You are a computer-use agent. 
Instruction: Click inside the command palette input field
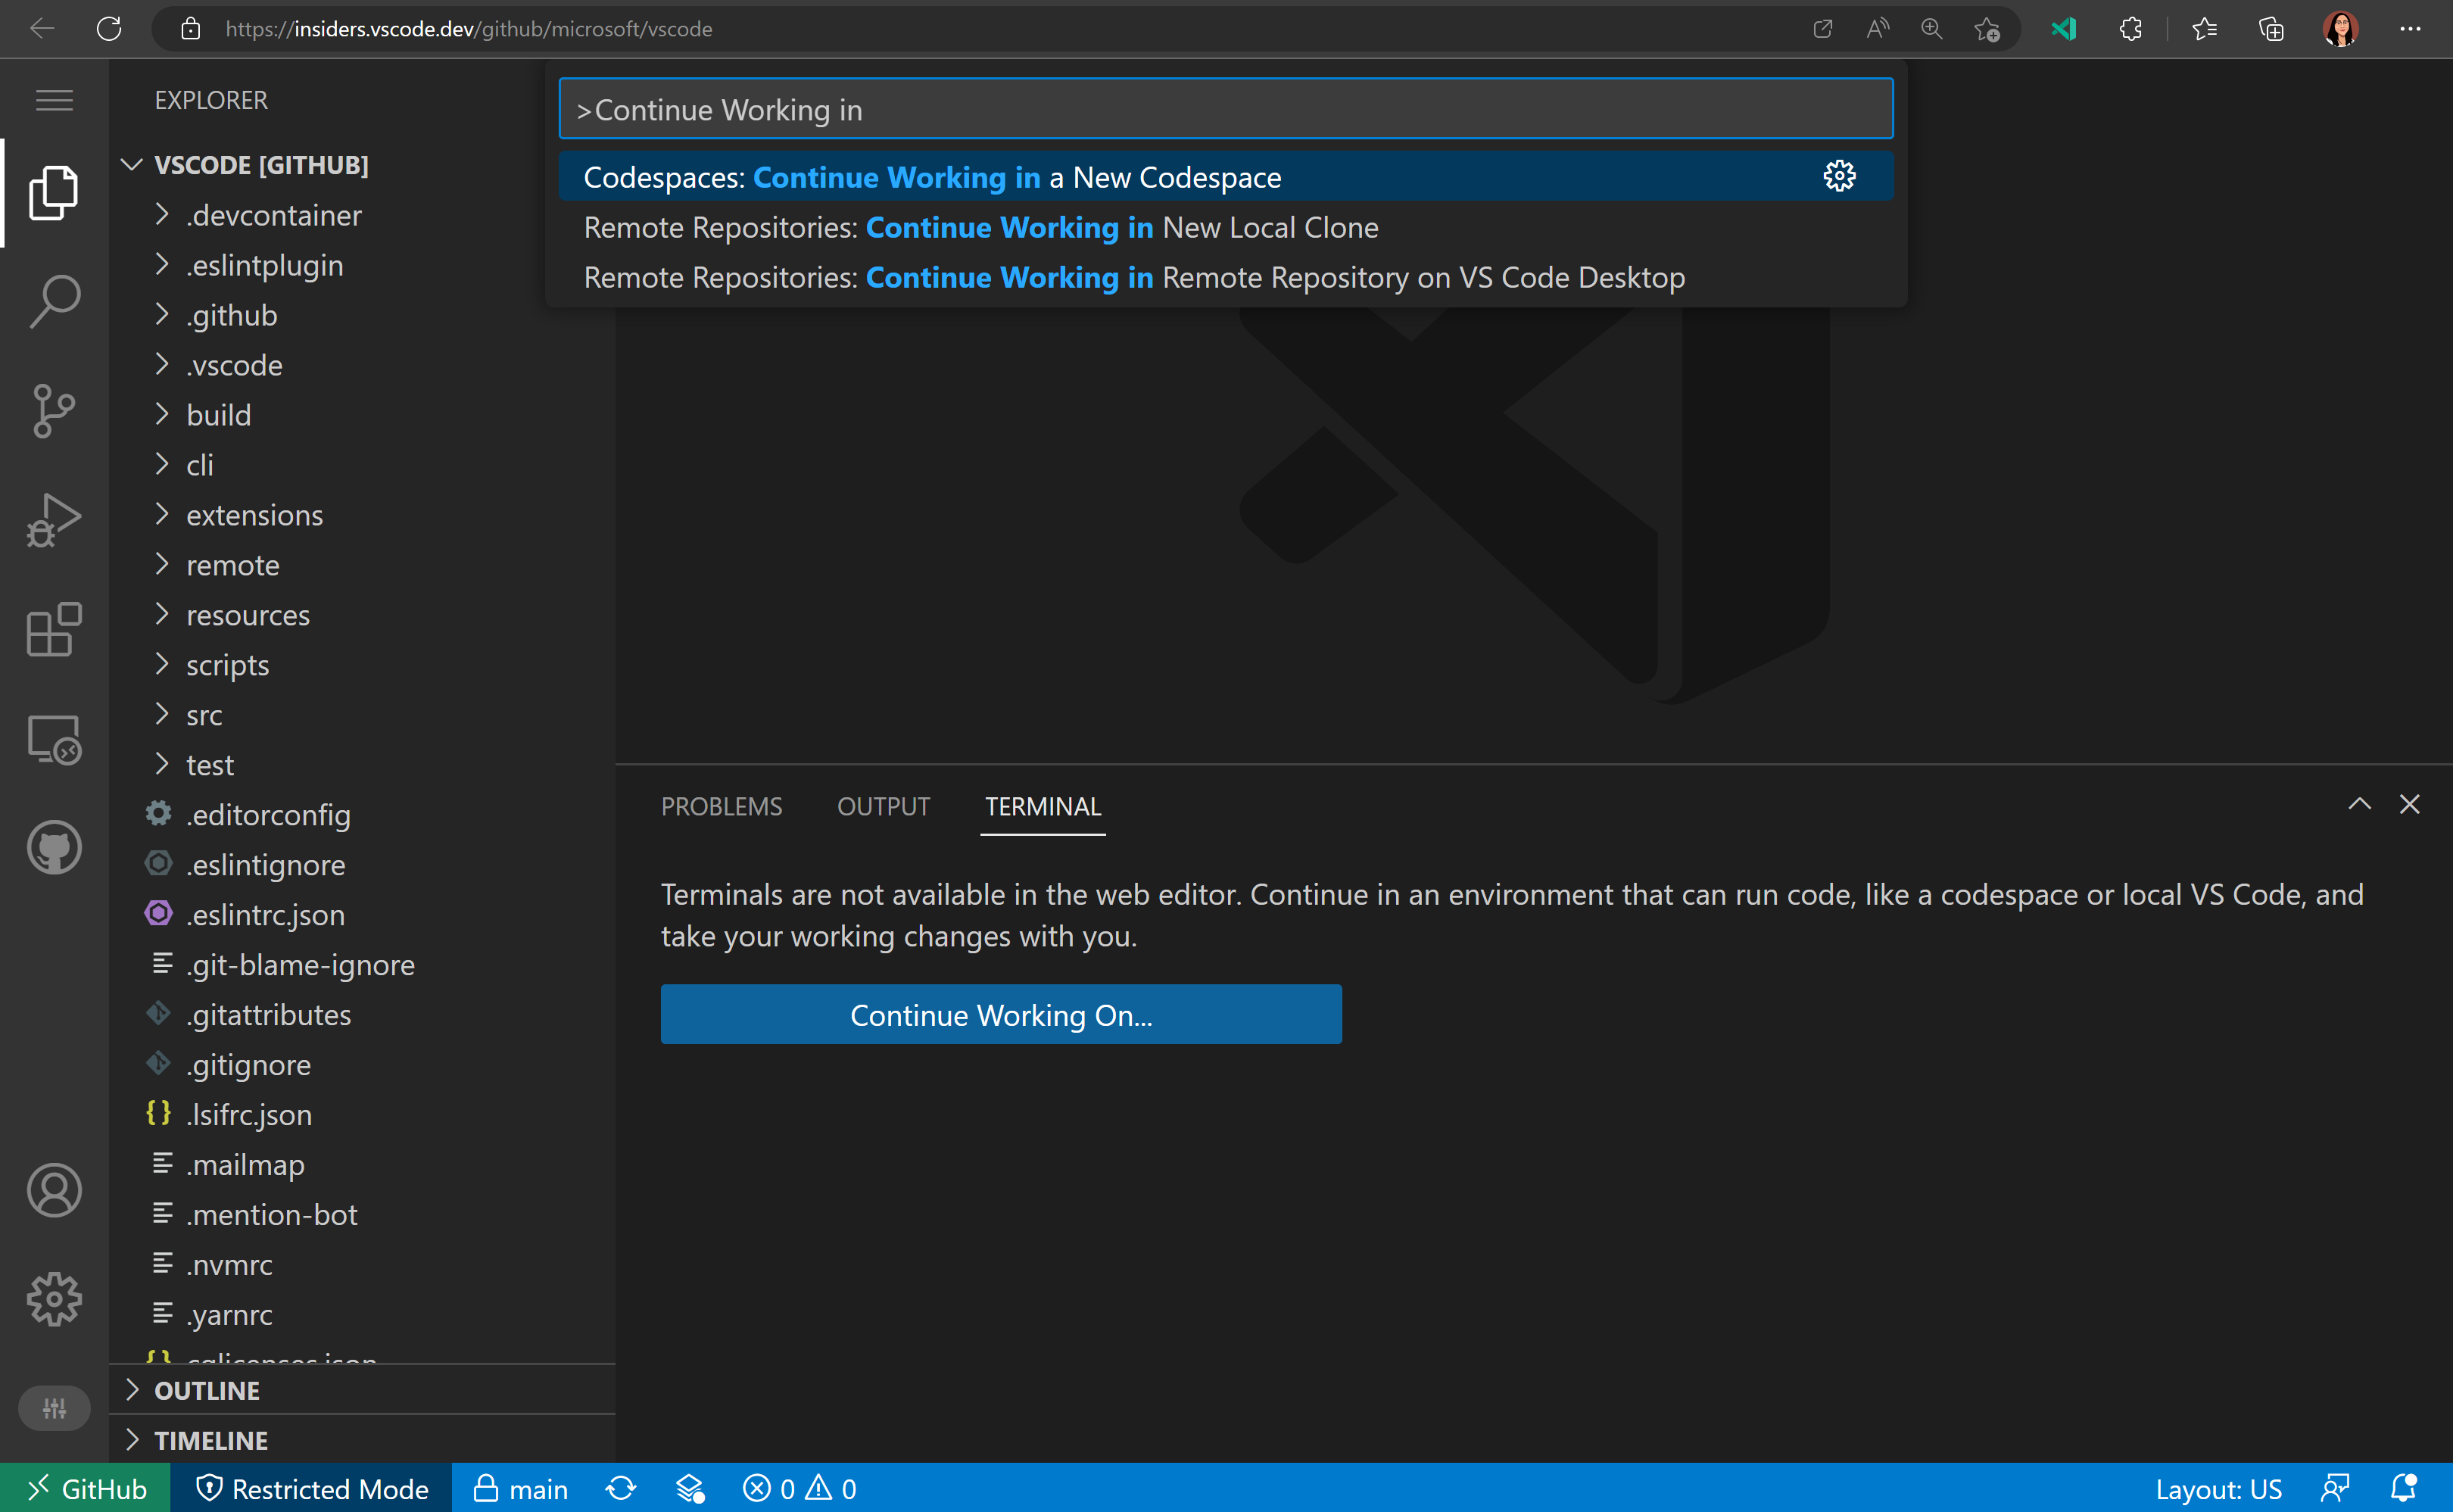point(1225,109)
